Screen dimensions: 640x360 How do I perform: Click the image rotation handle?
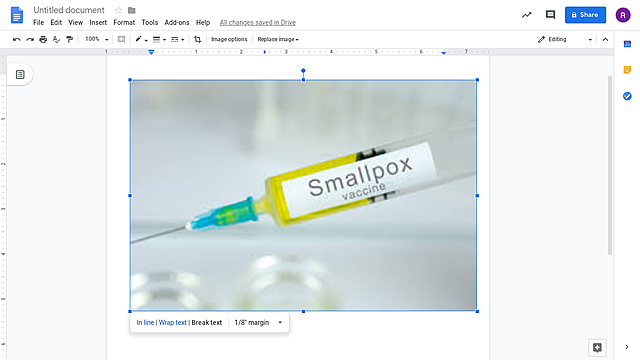click(x=303, y=71)
